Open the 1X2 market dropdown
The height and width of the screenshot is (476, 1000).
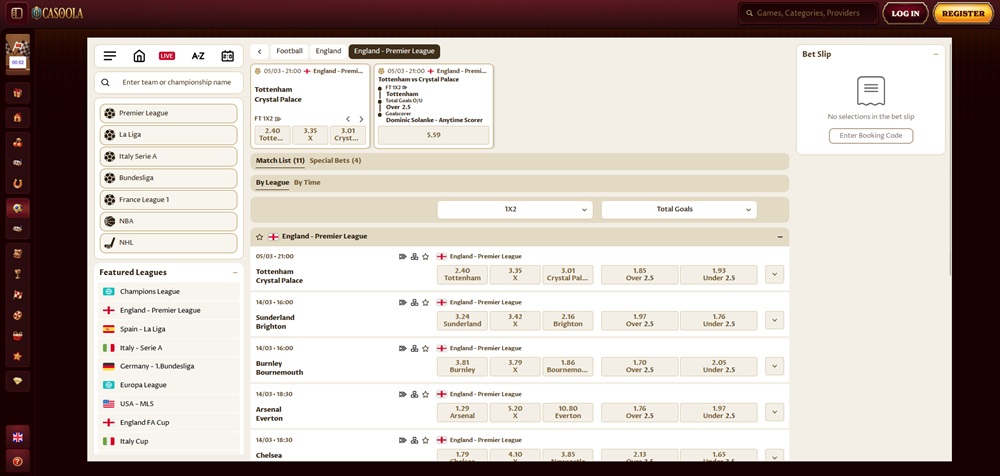(x=515, y=209)
